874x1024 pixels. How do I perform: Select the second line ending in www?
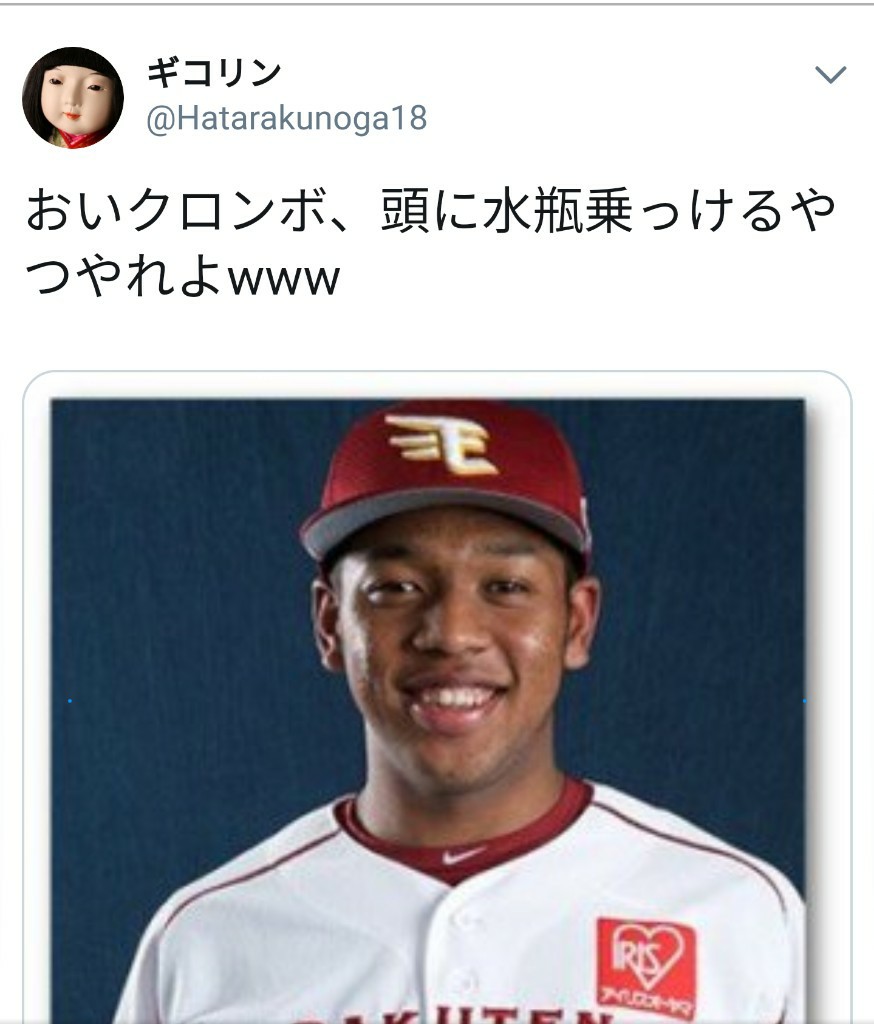(183, 276)
